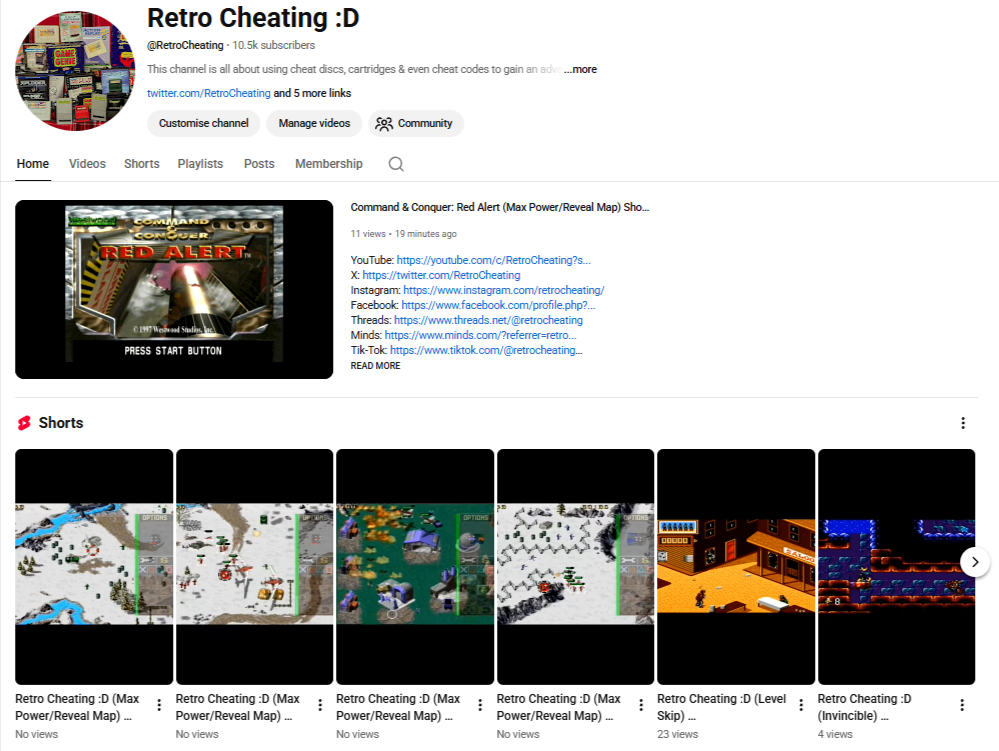Switch to the Posts tab

[x=259, y=163]
